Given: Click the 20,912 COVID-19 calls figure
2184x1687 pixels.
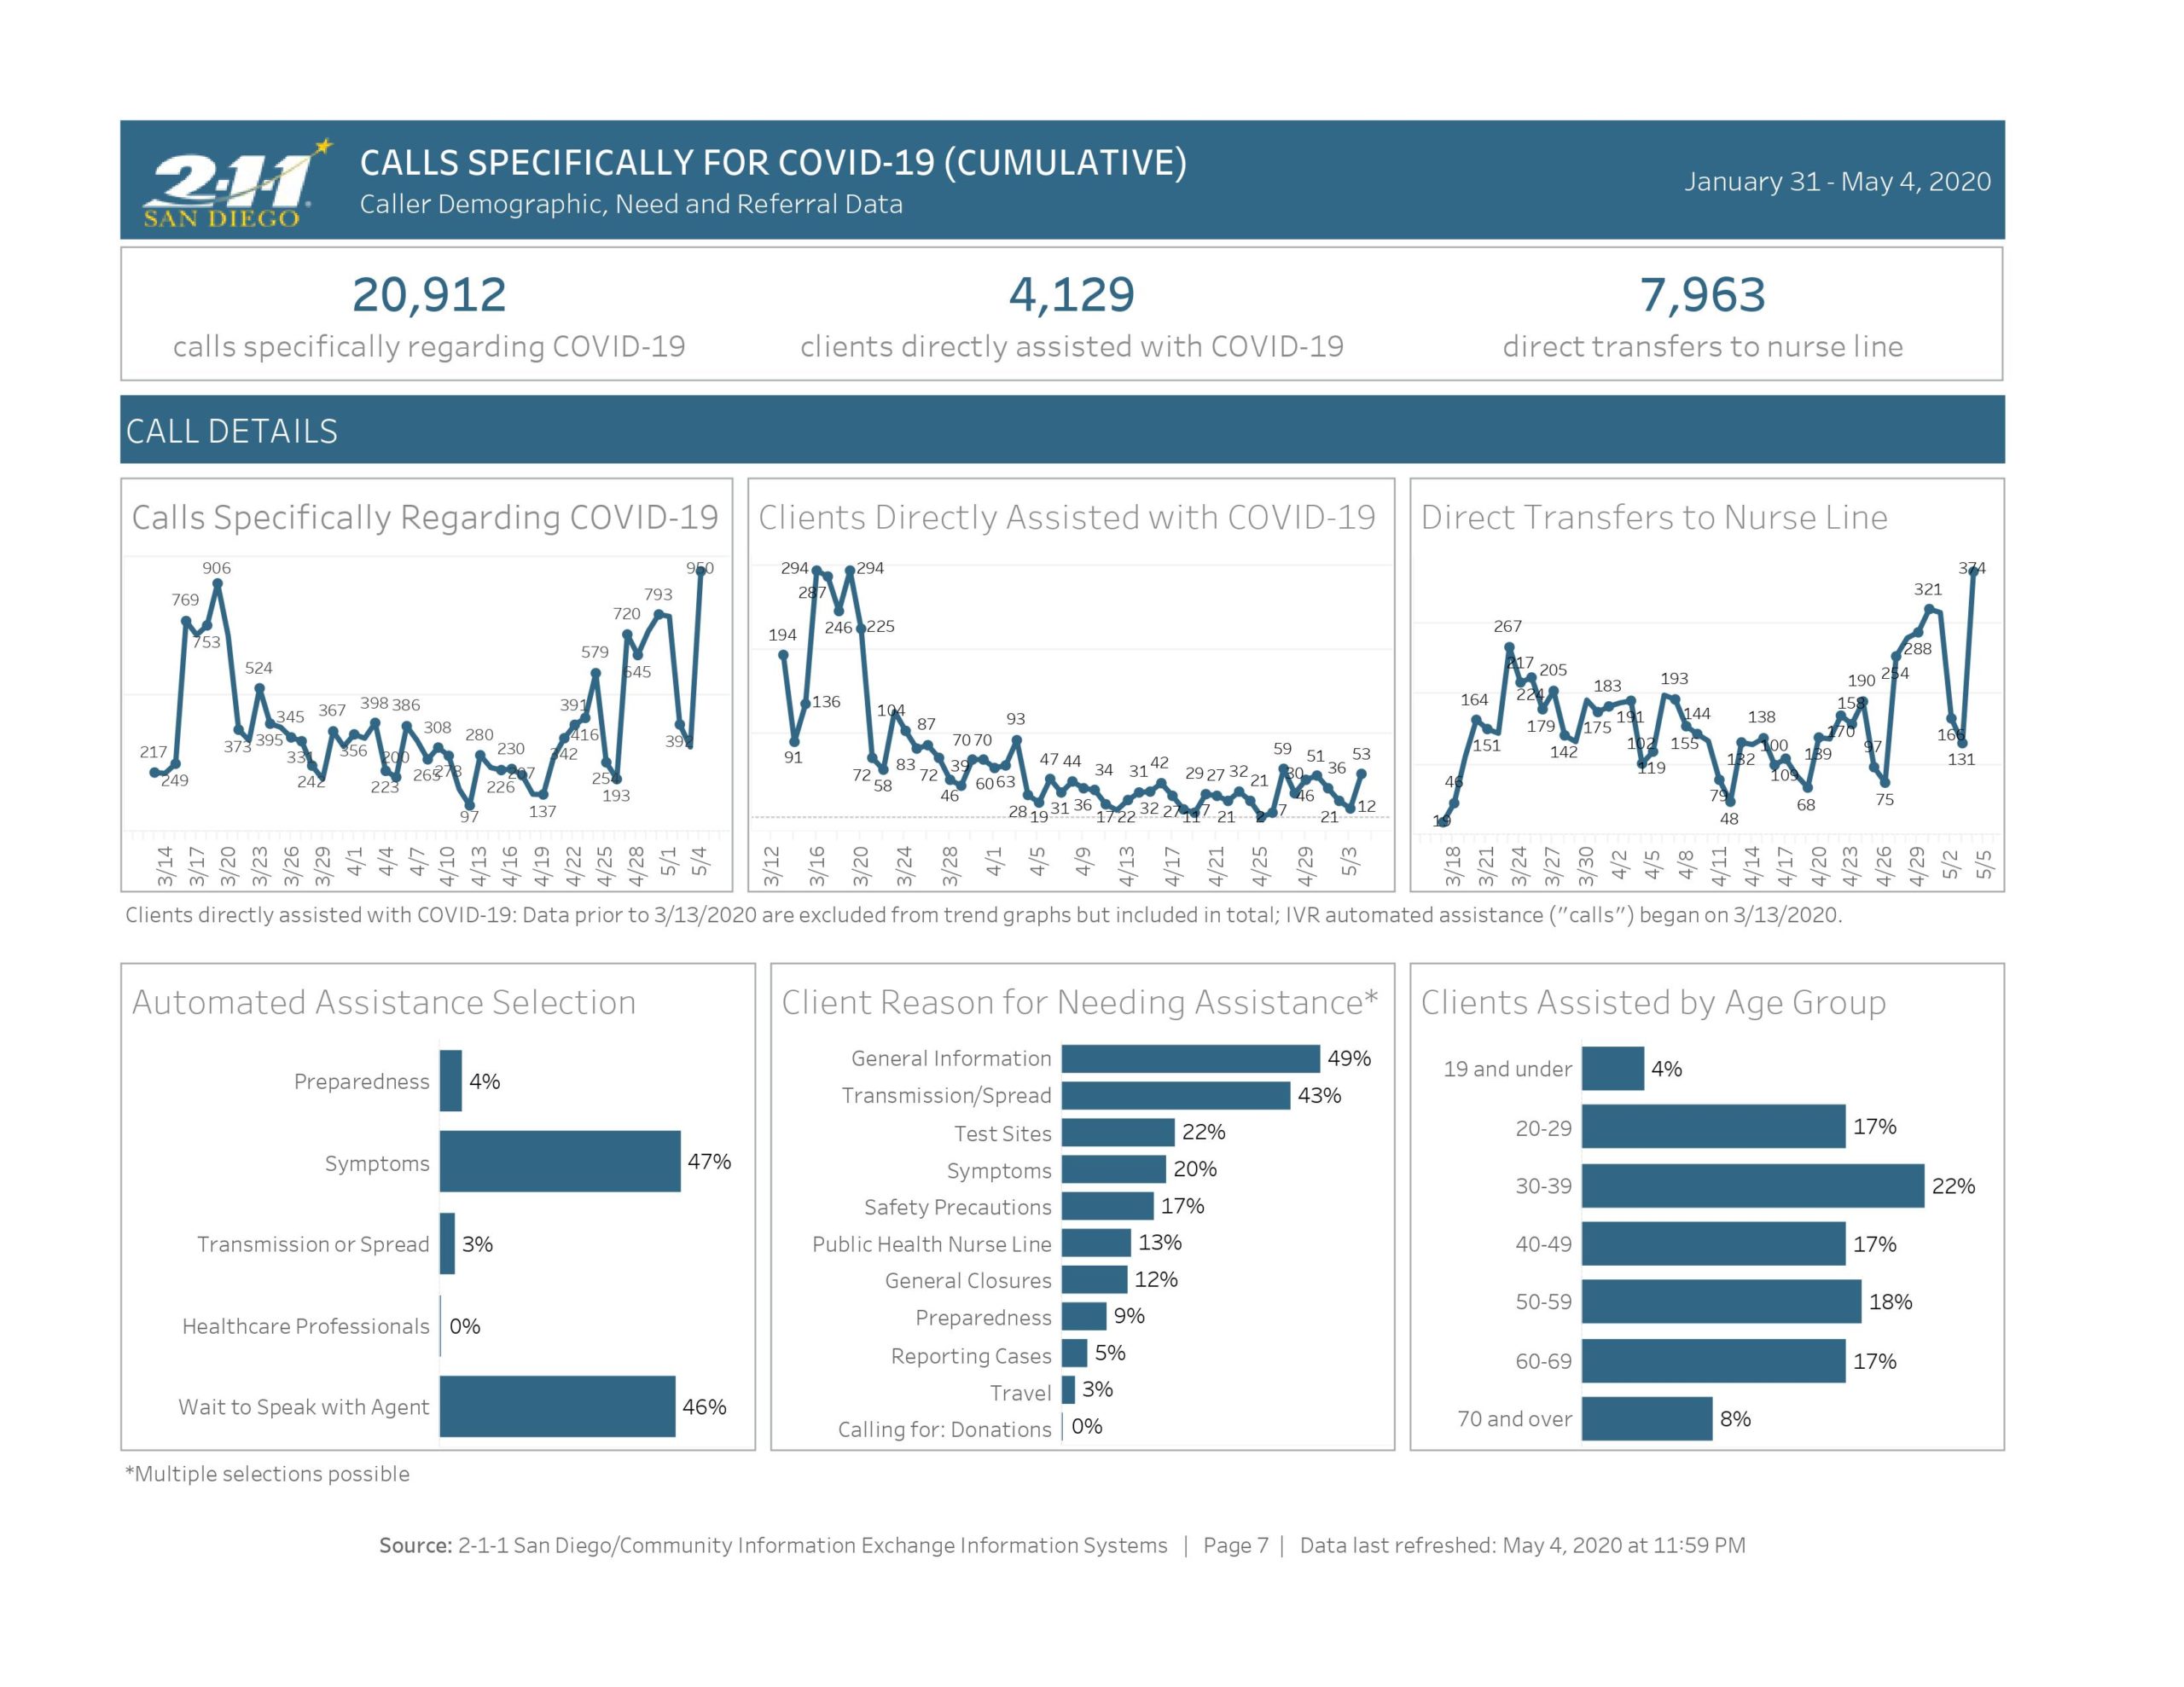Looking at the screenshot, I should click(429, 295).
